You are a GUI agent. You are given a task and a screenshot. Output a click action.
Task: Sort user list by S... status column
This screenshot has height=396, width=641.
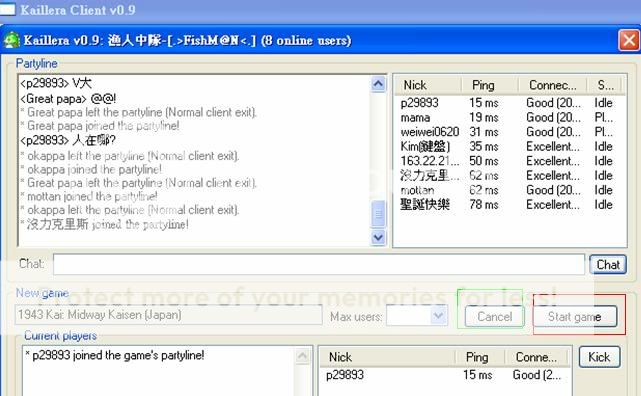coord(605,85)
